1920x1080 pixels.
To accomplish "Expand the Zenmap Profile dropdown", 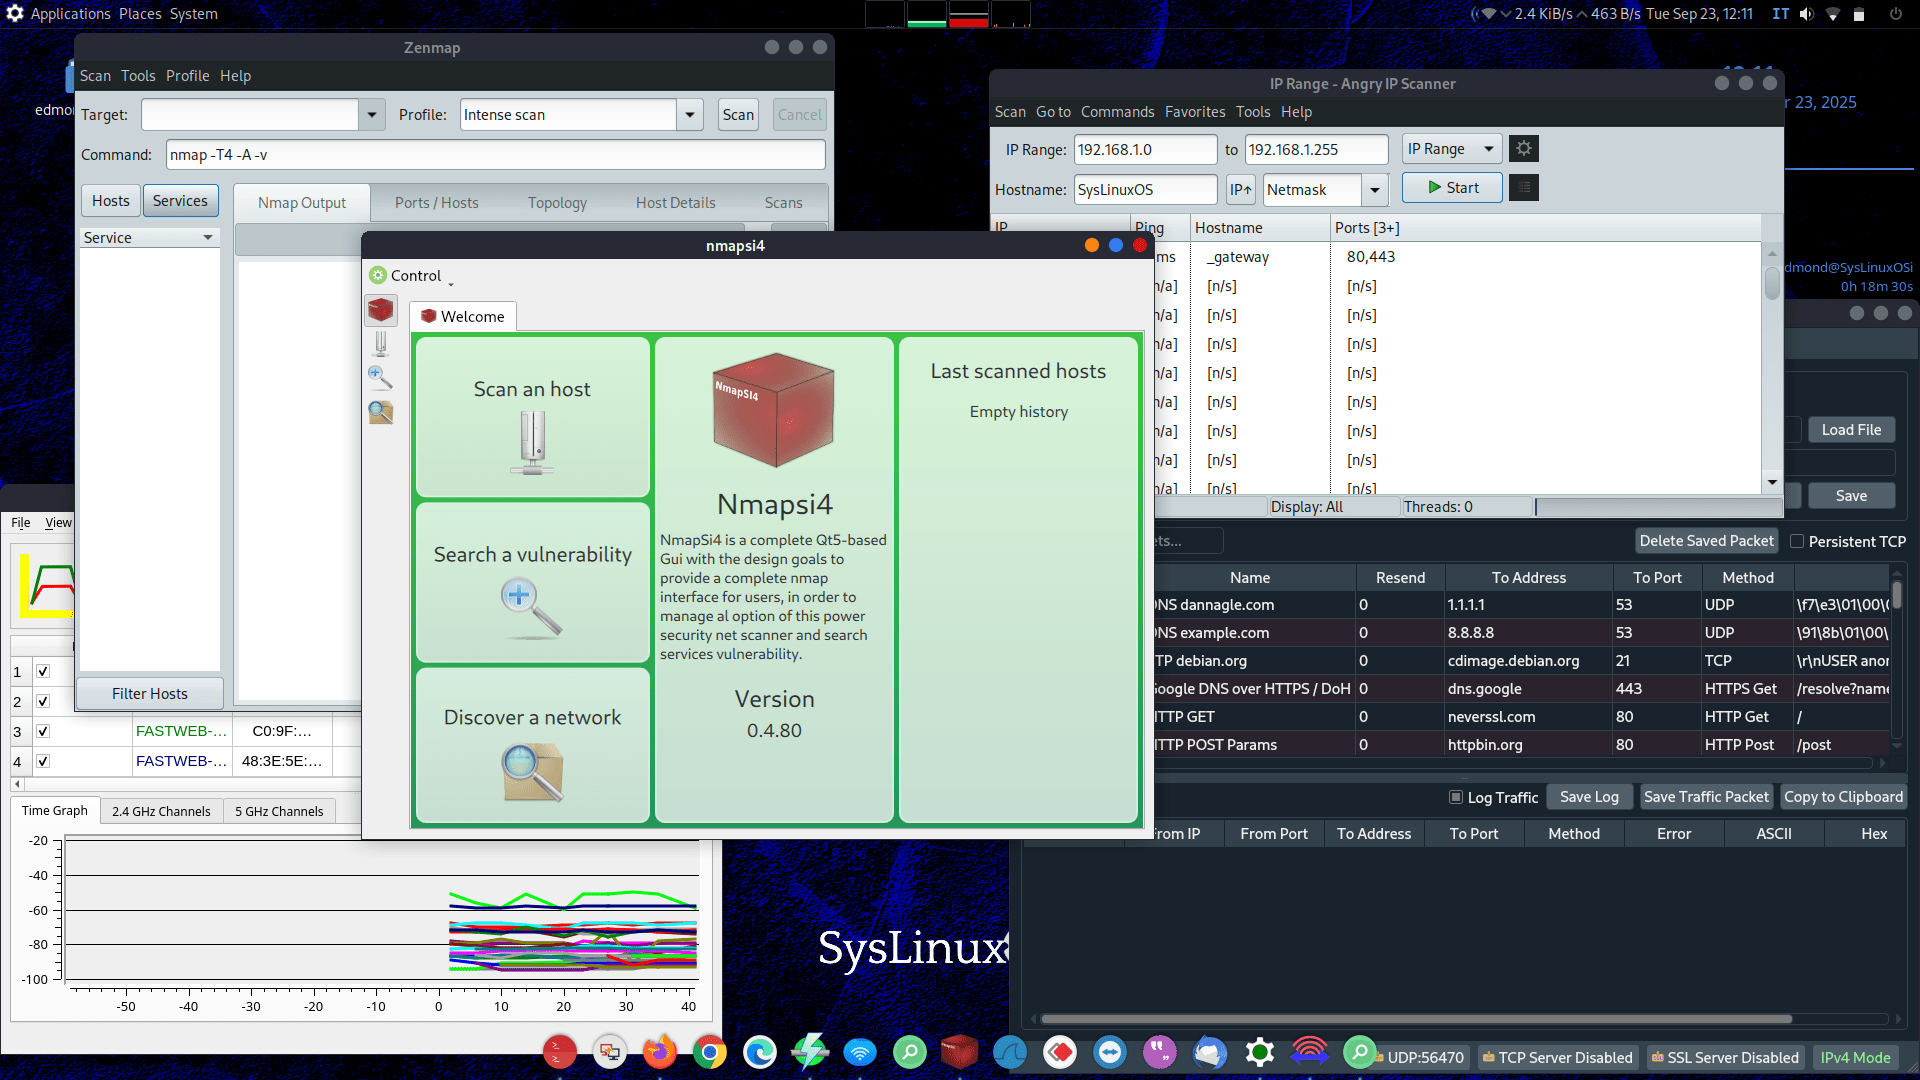I will [x=690, y=115].
